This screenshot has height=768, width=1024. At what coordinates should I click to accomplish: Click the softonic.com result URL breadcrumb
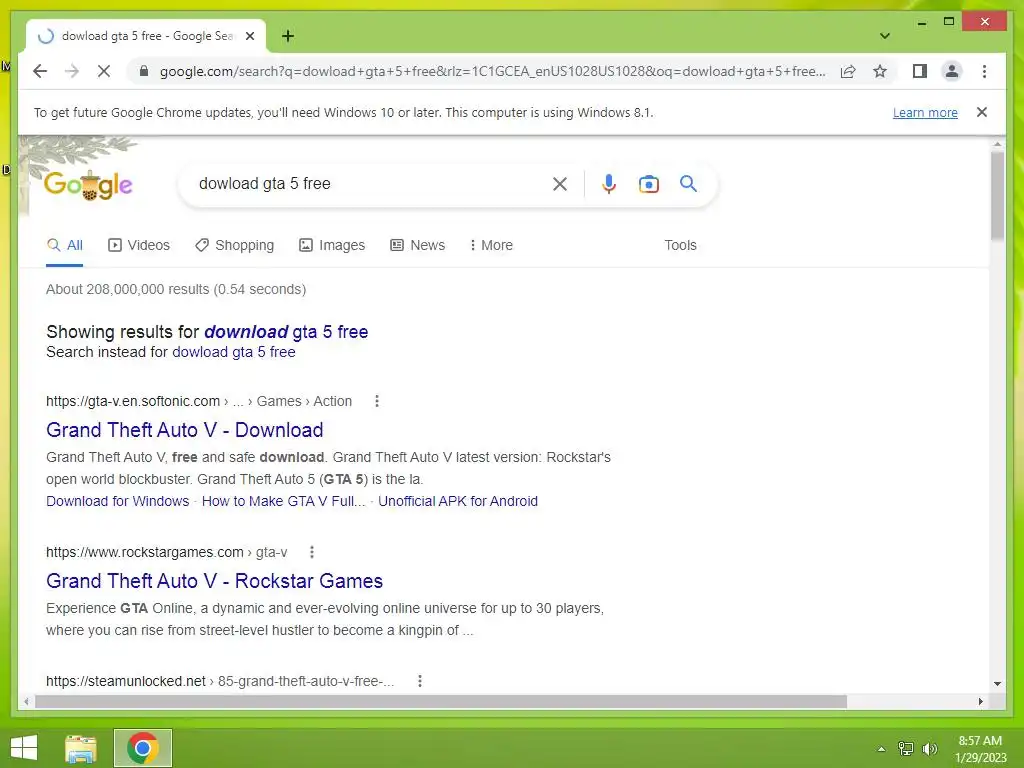point(199,401)
